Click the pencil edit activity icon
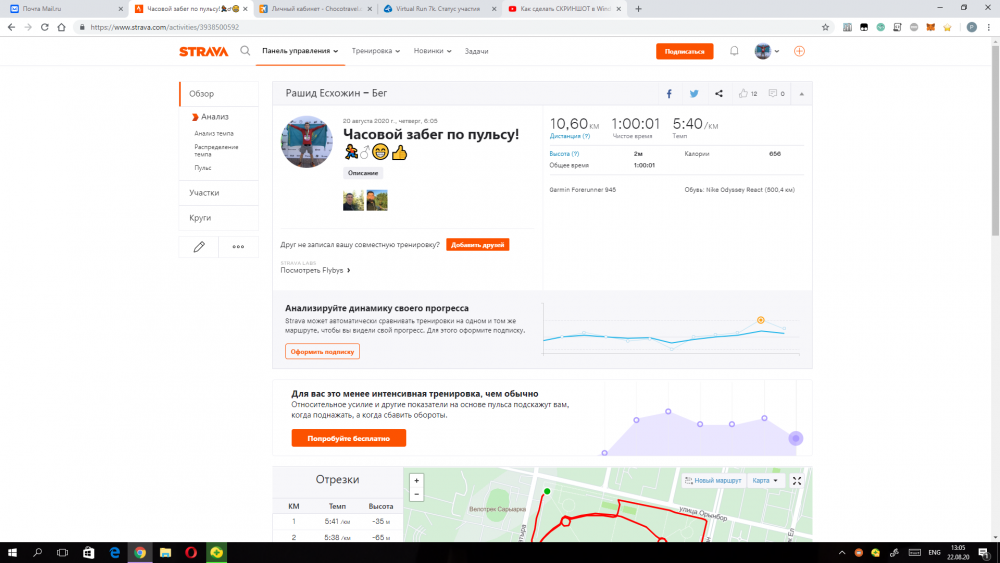 click(199, 246)
